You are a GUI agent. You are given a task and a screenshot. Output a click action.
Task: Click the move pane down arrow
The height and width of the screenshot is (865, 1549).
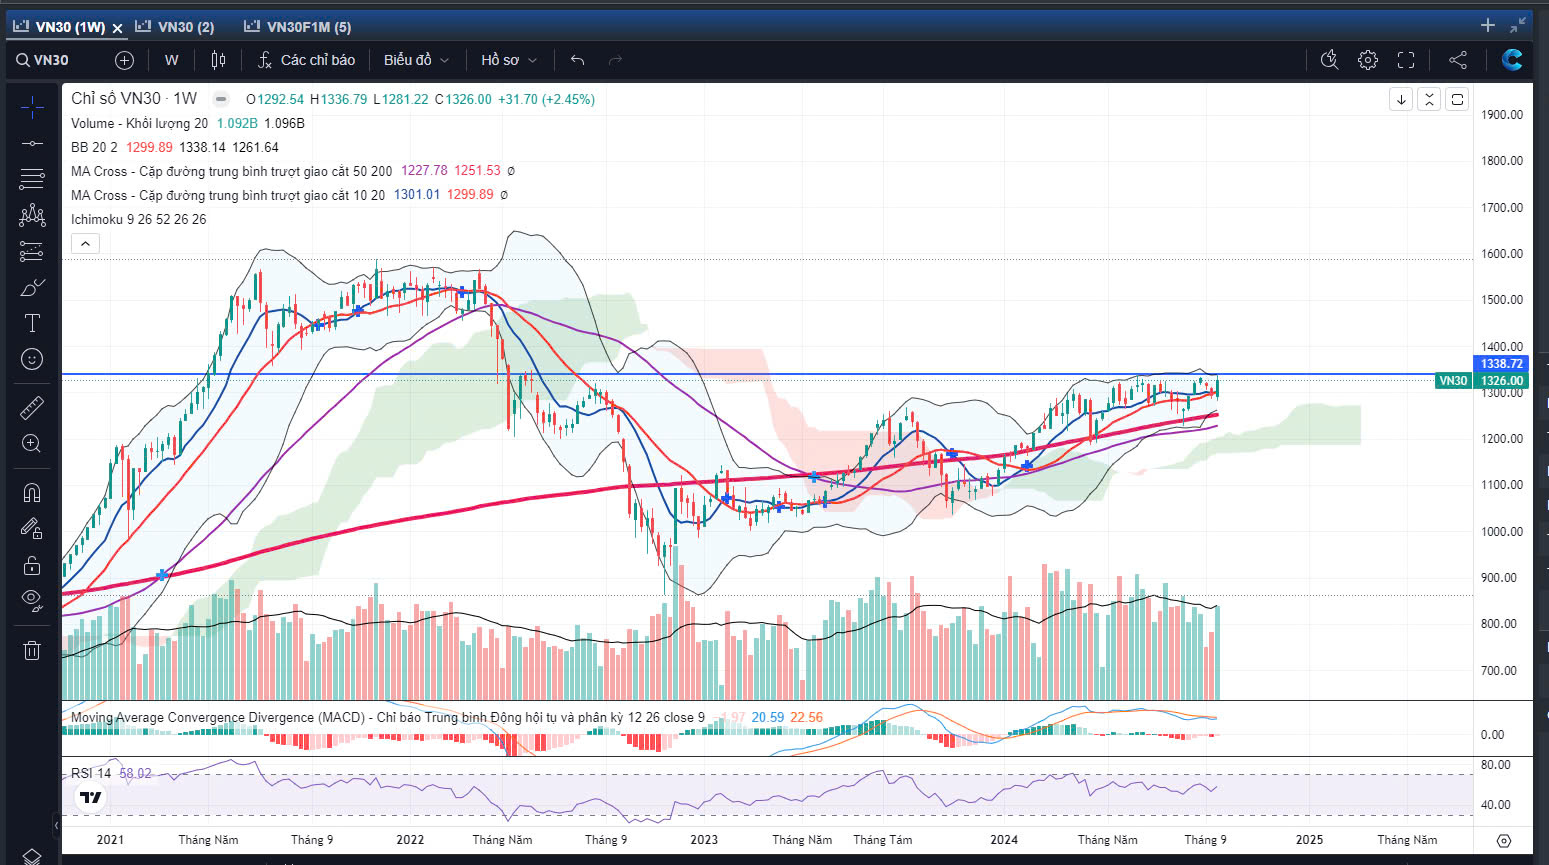click(x=1401, y=99)
